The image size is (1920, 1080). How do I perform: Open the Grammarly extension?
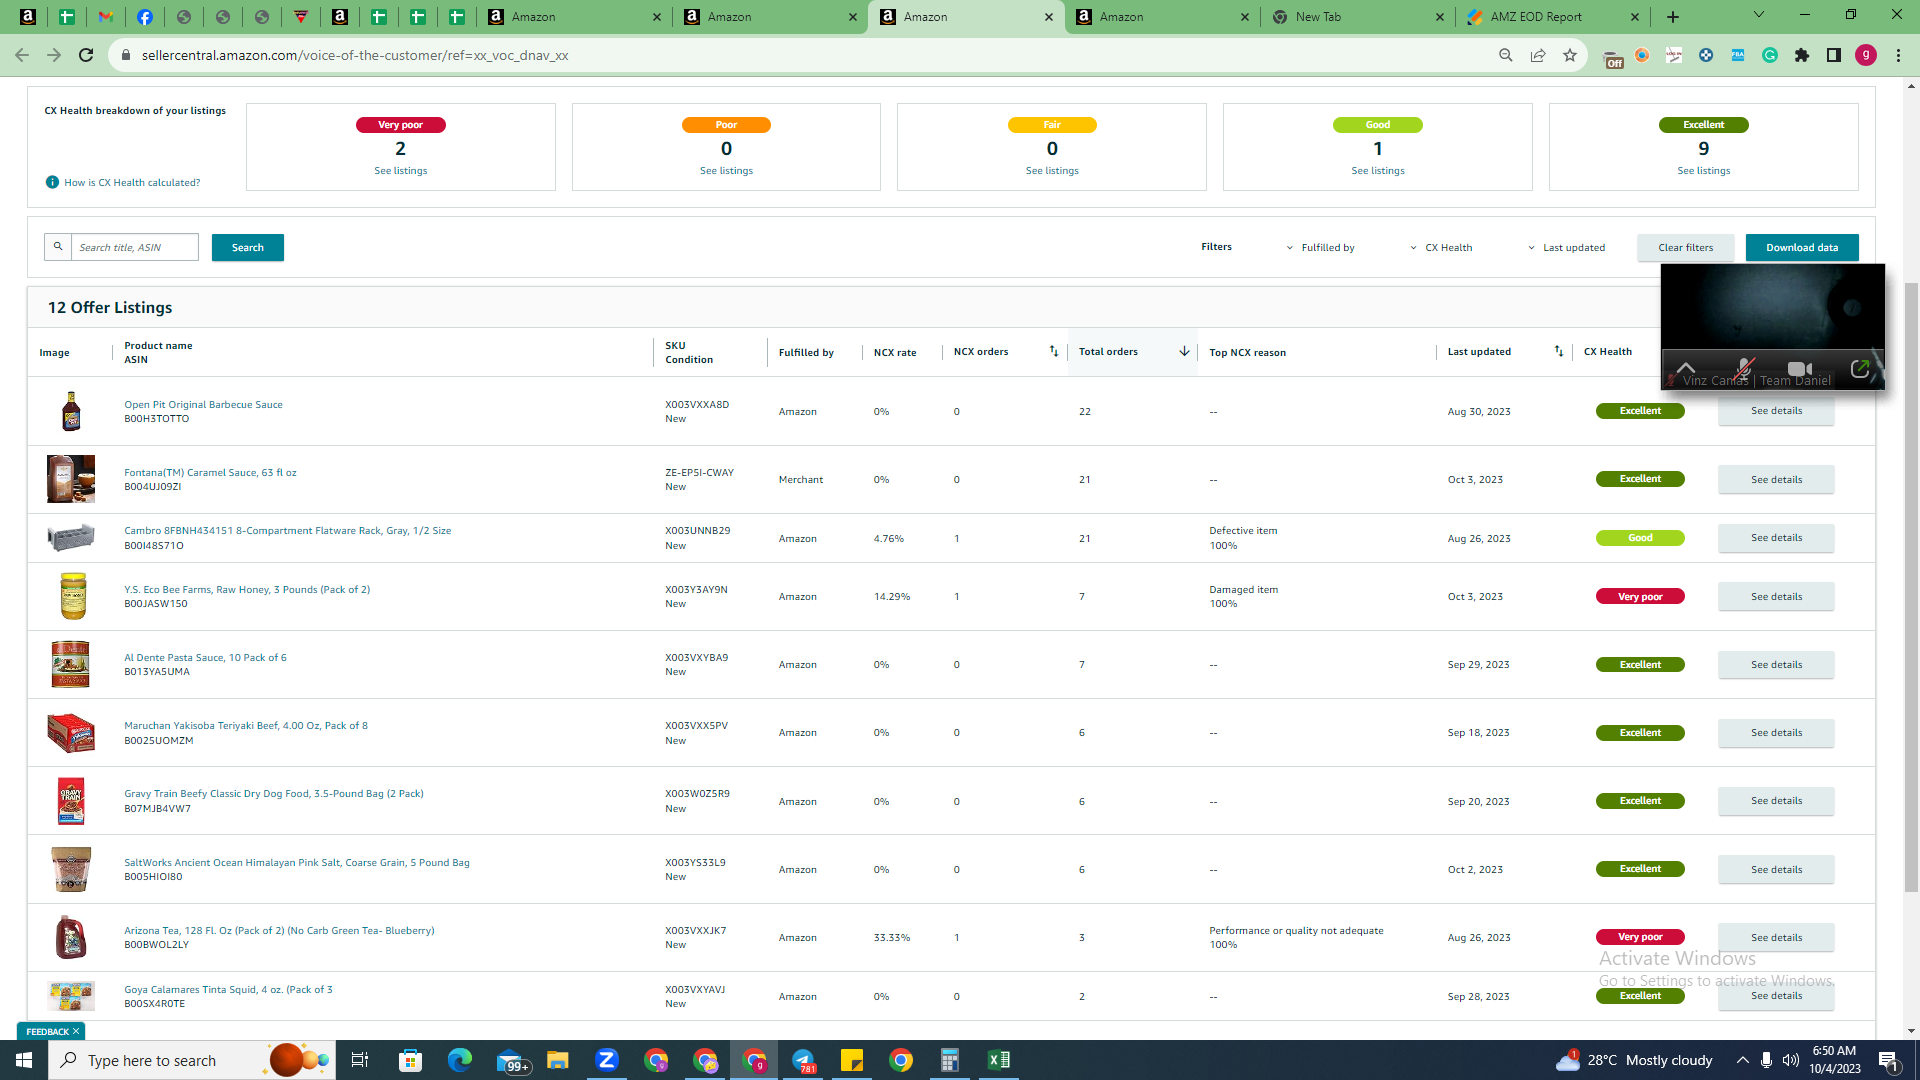(x=1770, y=55)
